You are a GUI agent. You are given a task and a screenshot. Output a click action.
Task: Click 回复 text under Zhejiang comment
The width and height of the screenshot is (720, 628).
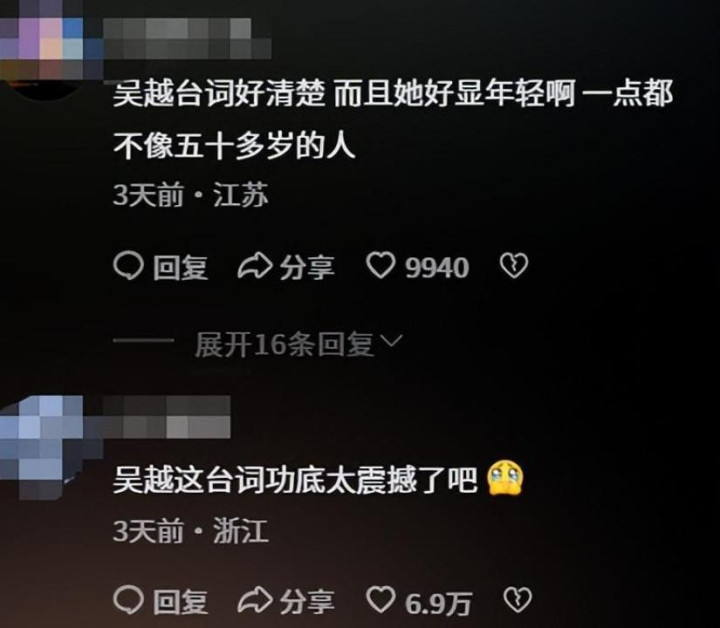[180, 601]
